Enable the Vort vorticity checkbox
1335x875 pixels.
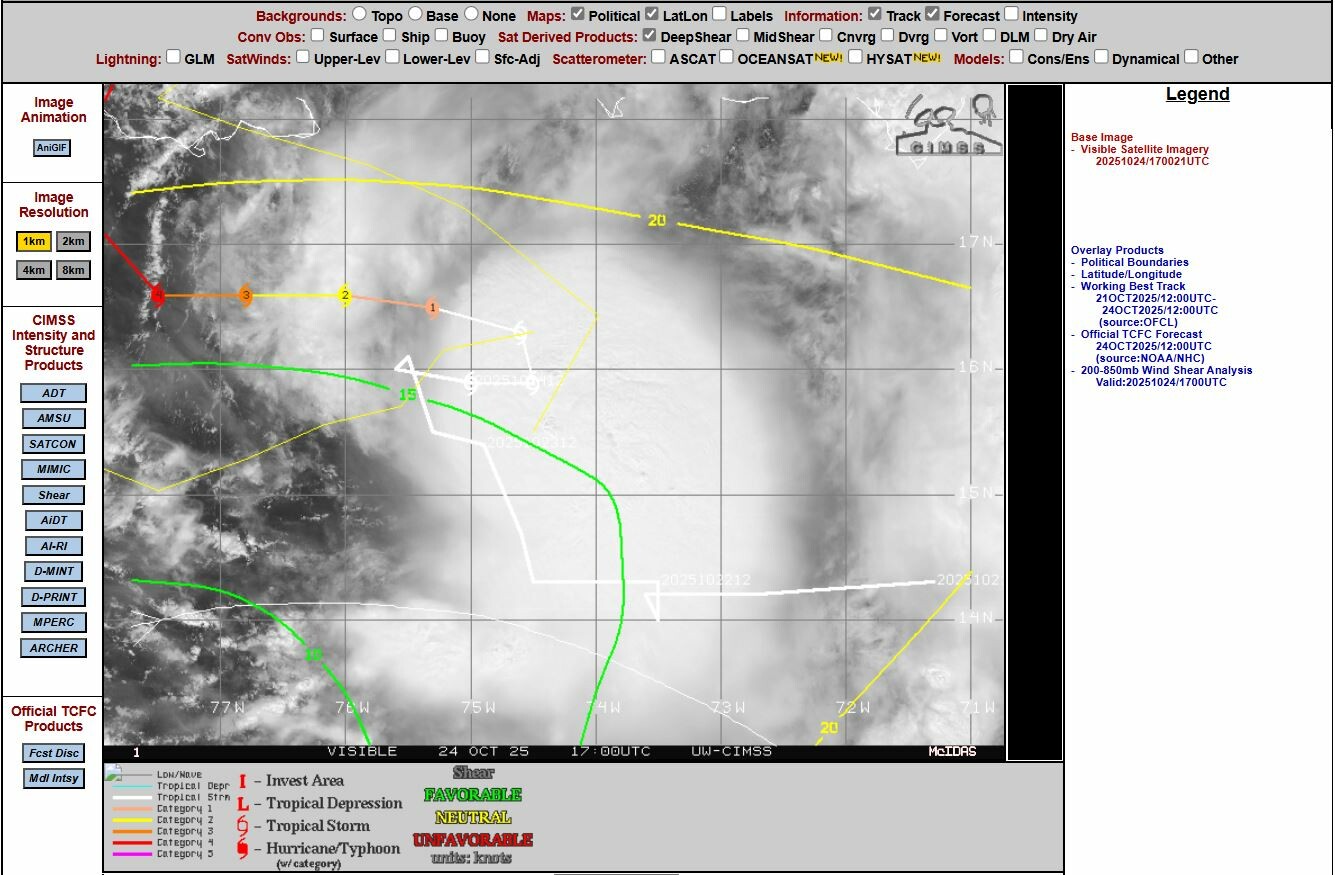tap(941, 36)
